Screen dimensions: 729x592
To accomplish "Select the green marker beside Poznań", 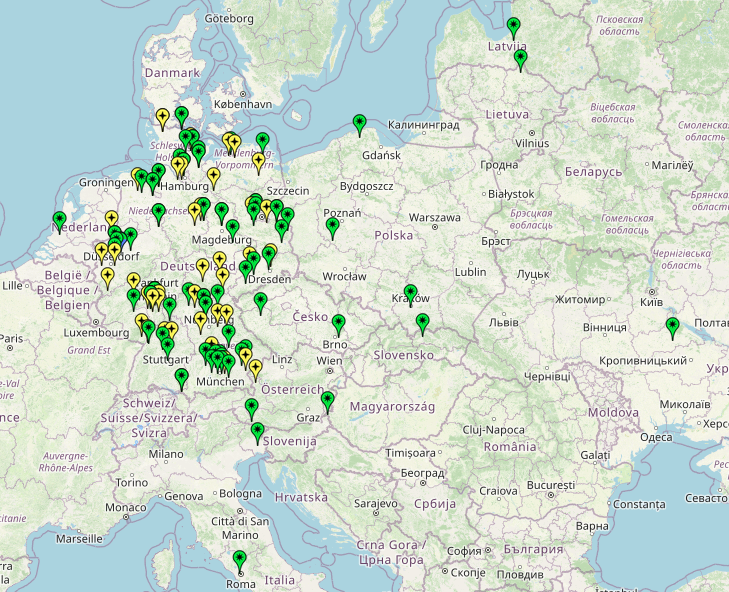I will [333, 228].
